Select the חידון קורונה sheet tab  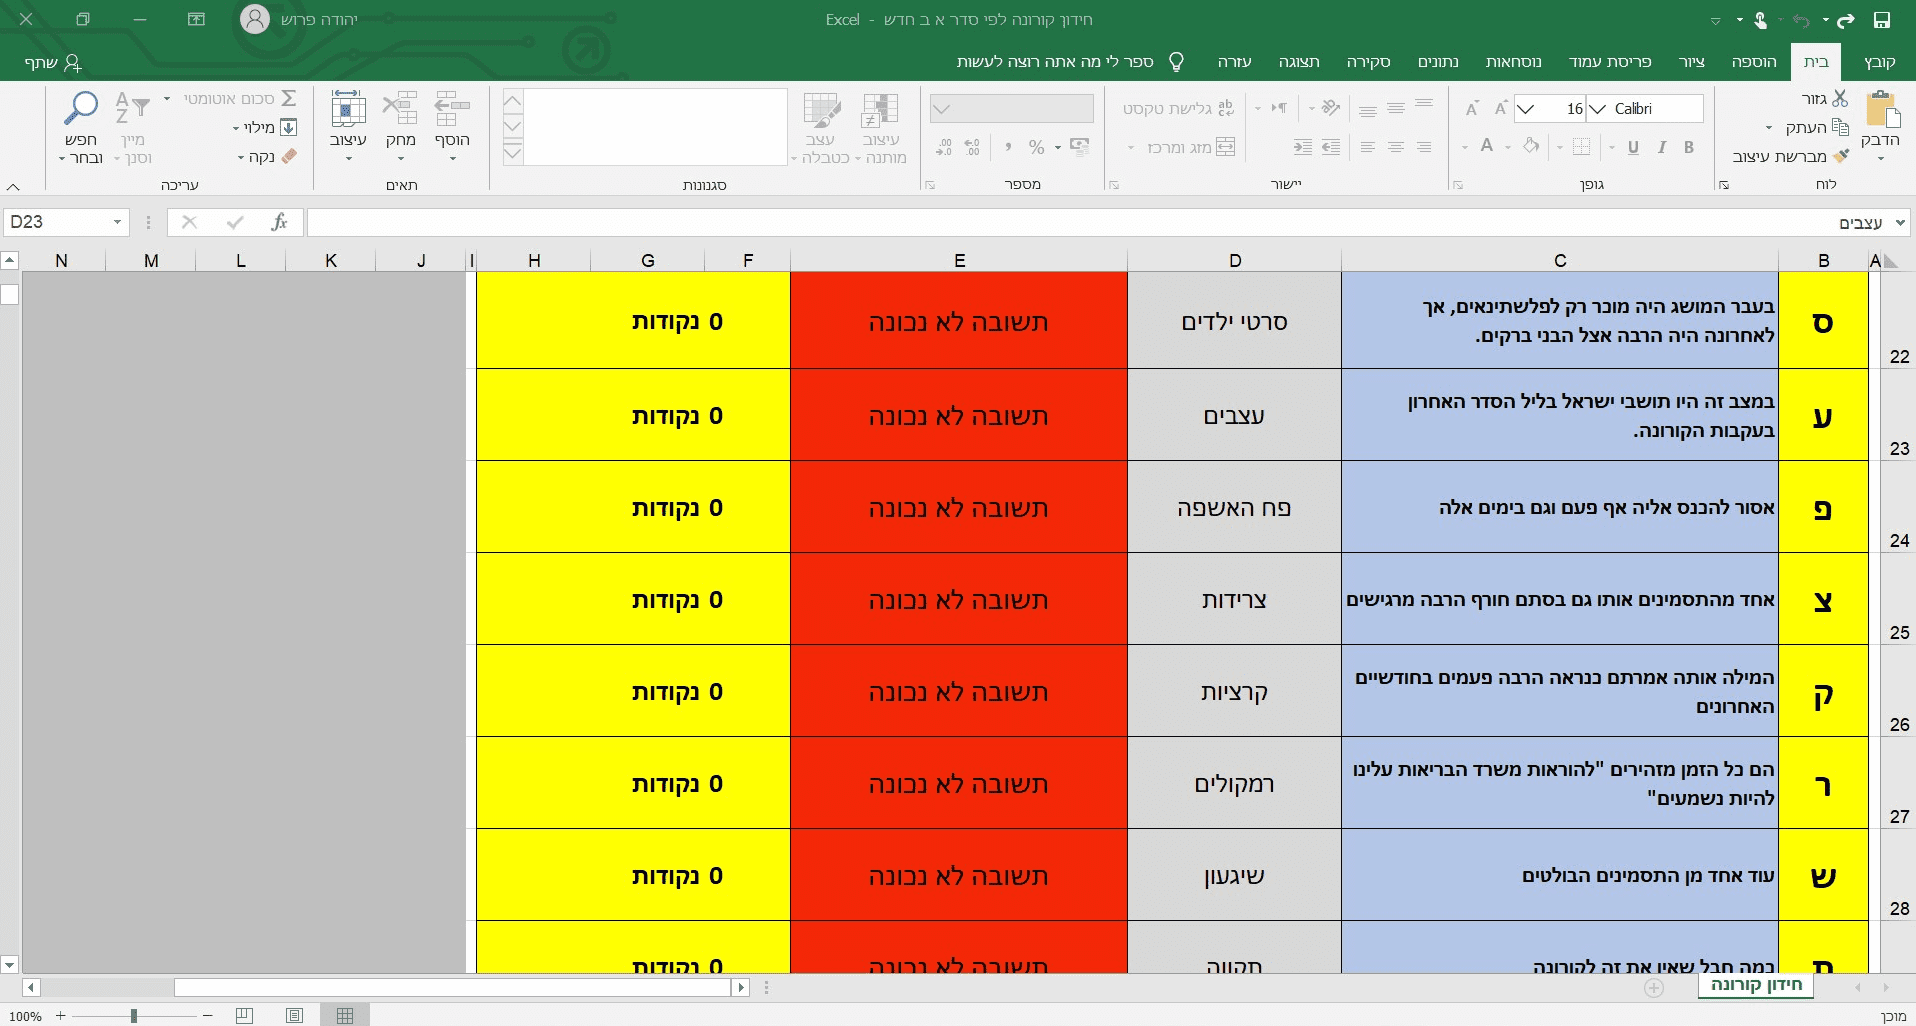[1756, 985]
